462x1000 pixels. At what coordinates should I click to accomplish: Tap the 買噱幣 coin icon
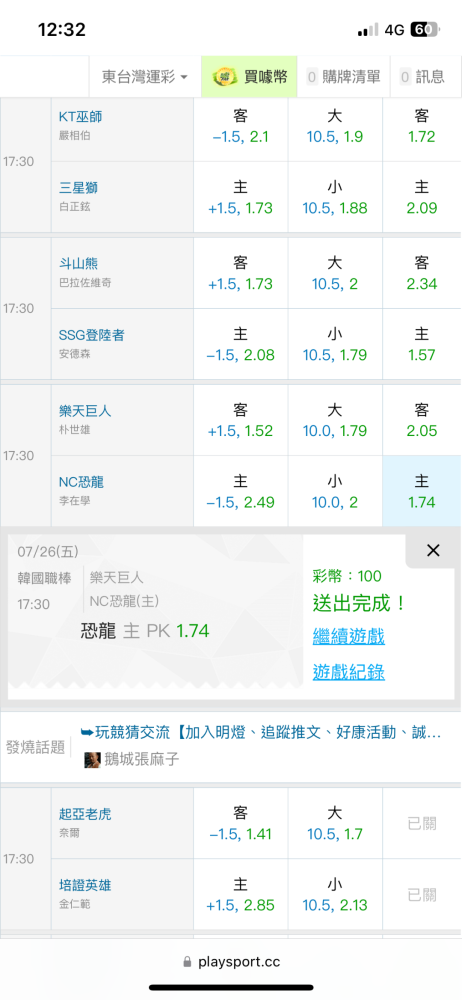(x=222, y=77)
